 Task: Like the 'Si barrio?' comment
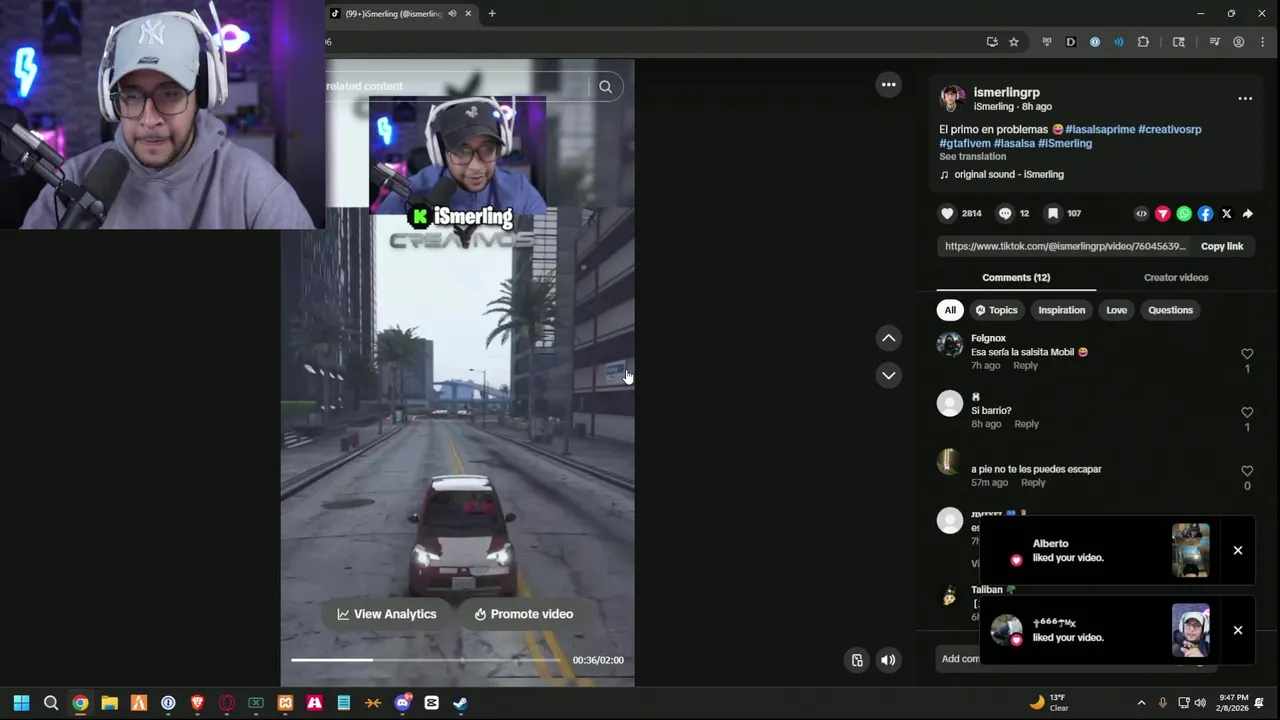(x=1247, y=412)
